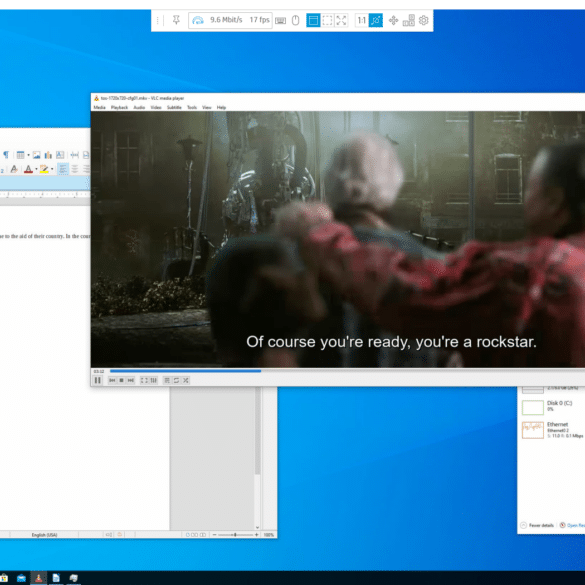Show VLC extended settings (equalizer) icon

[x=153, y=380]
